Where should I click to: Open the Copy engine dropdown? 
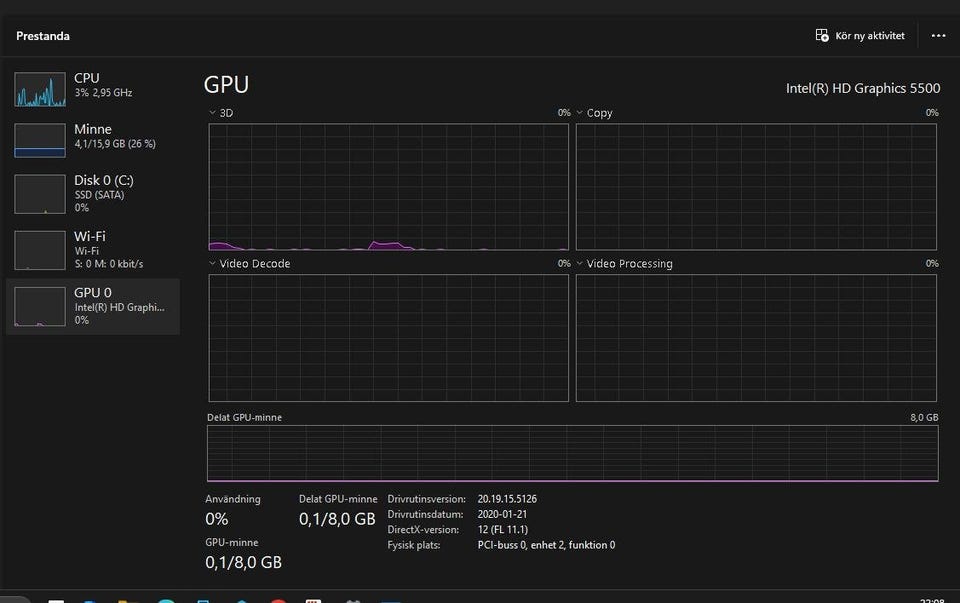click(x=580, y=113)
